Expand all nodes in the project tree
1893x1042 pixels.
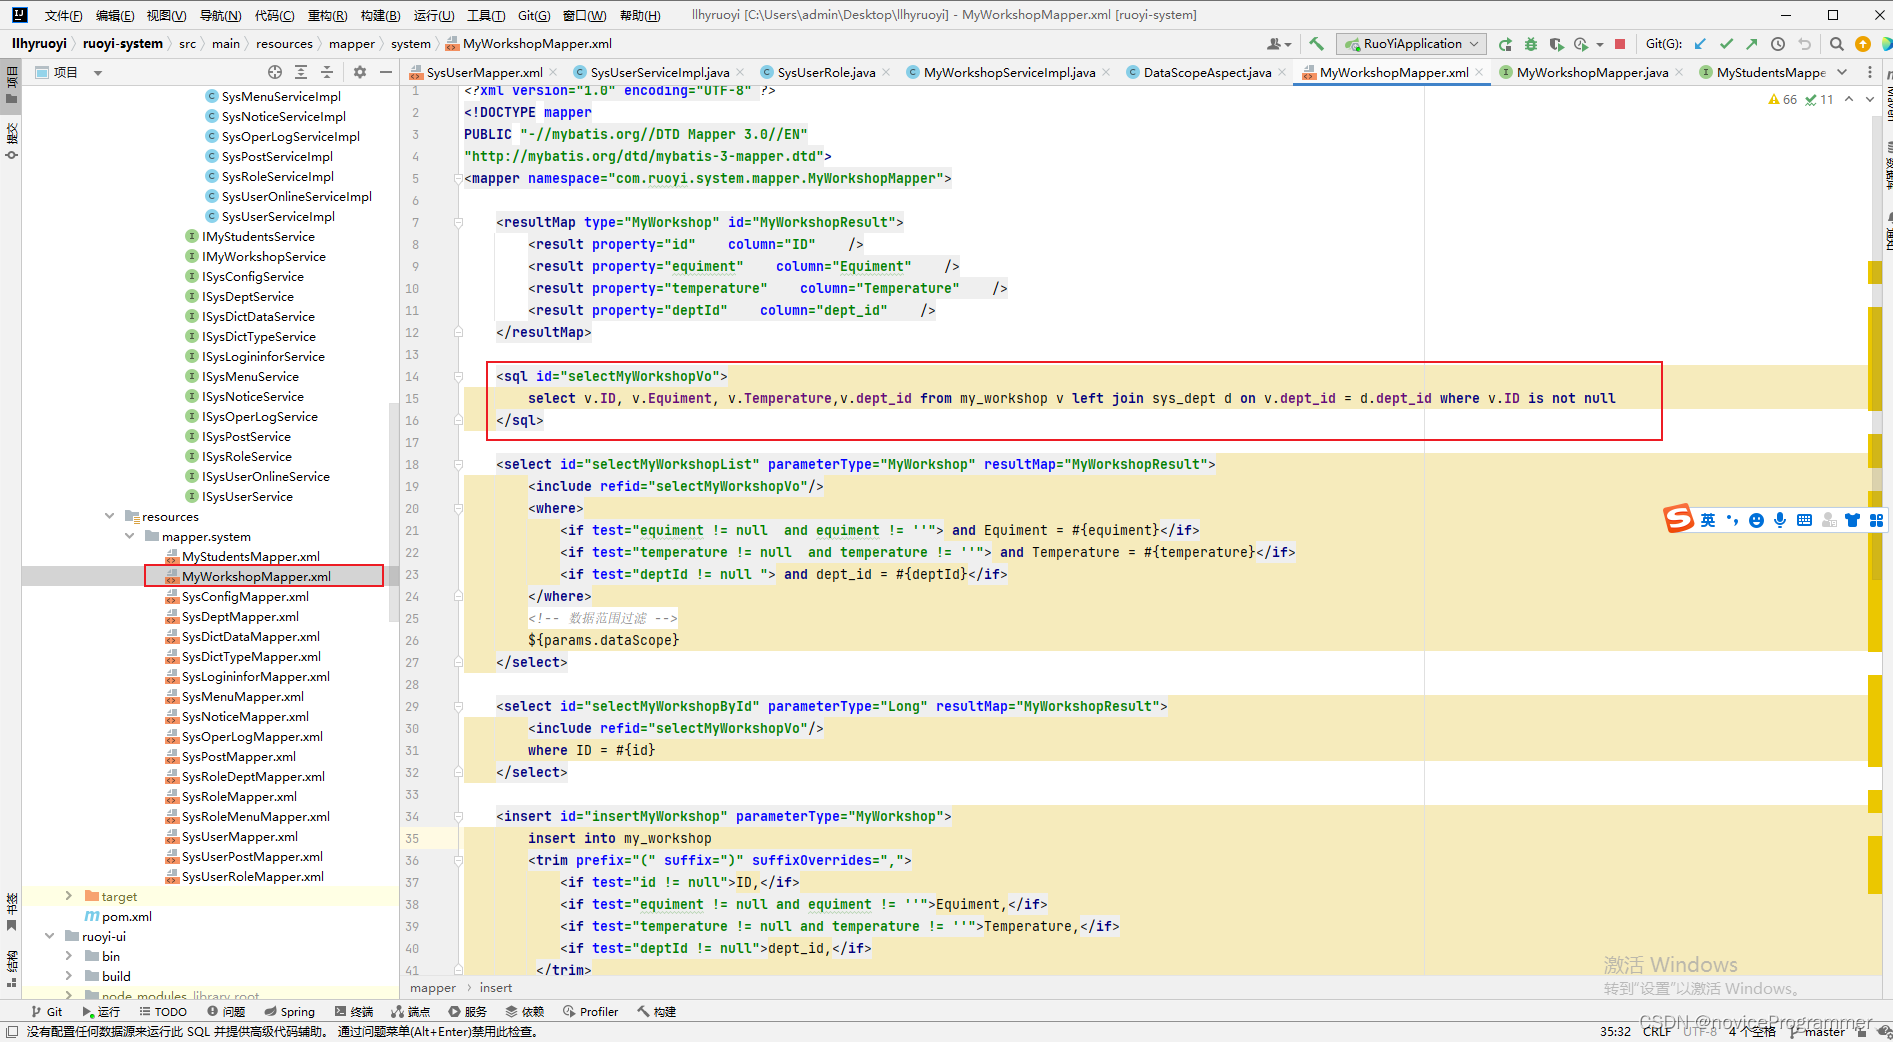301,72
